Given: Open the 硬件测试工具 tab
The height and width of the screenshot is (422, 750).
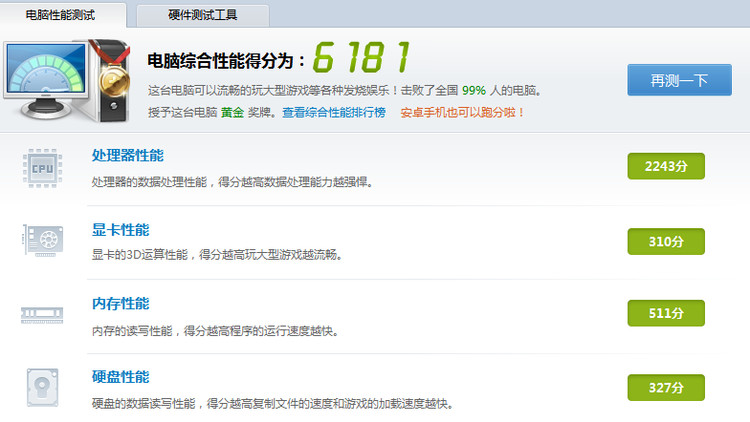Looking at the screenshot, I should [x=203, y=15].
